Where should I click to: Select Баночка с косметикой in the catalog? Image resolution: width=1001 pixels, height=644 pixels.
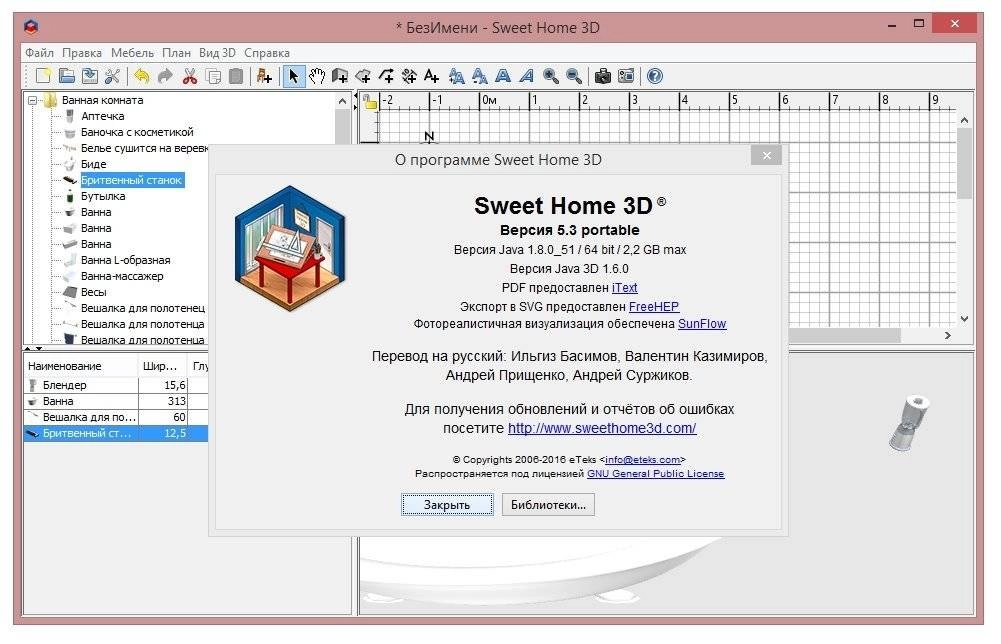click(x=137, y=132)
